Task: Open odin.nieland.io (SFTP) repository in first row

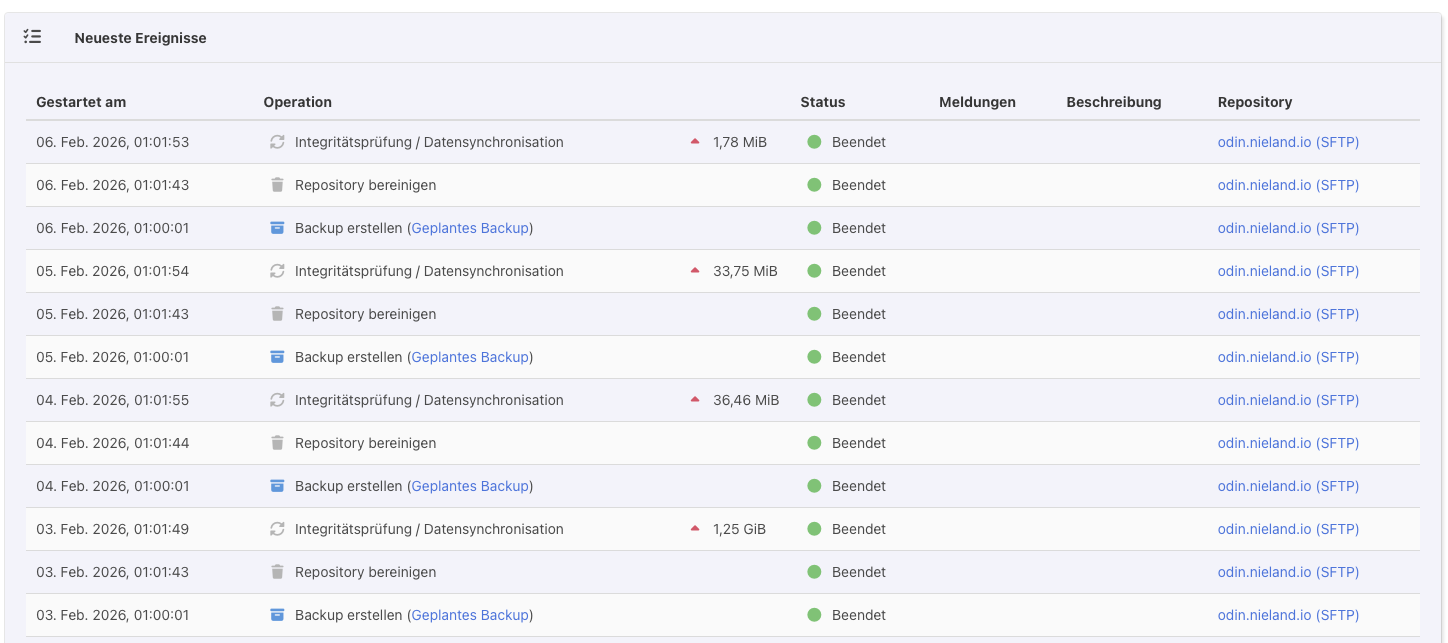Action: (1288, 142)
